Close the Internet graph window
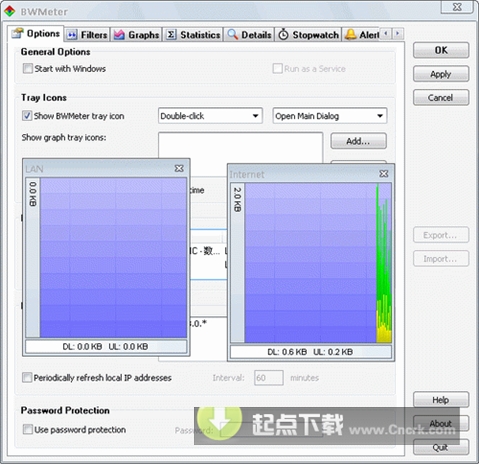The height and width of the screenshot is (464, 479). [384, 174]
